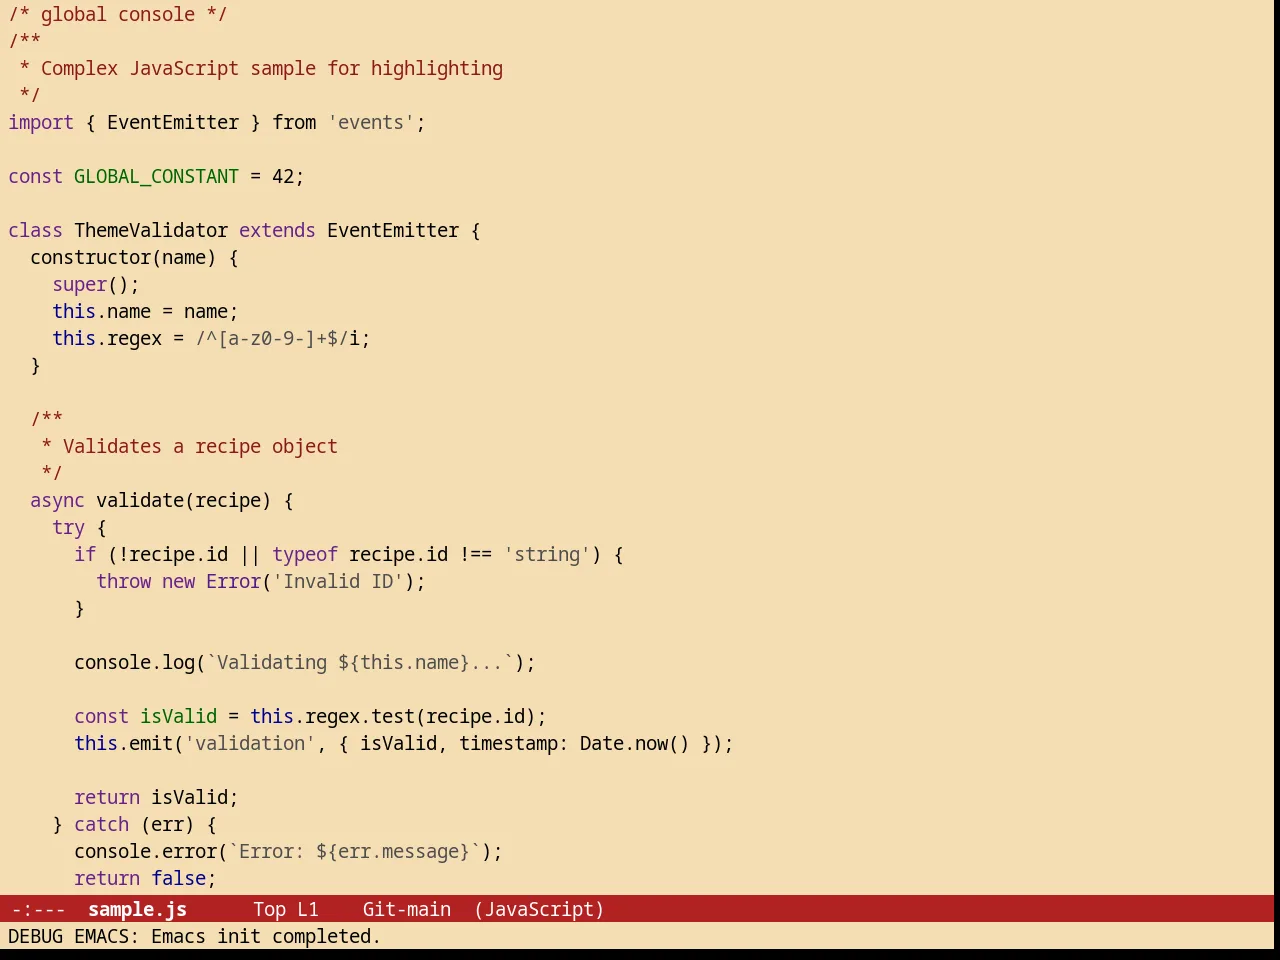Click the 'string' string literal
The image size is (1280, 960).
tap(547, 554)
